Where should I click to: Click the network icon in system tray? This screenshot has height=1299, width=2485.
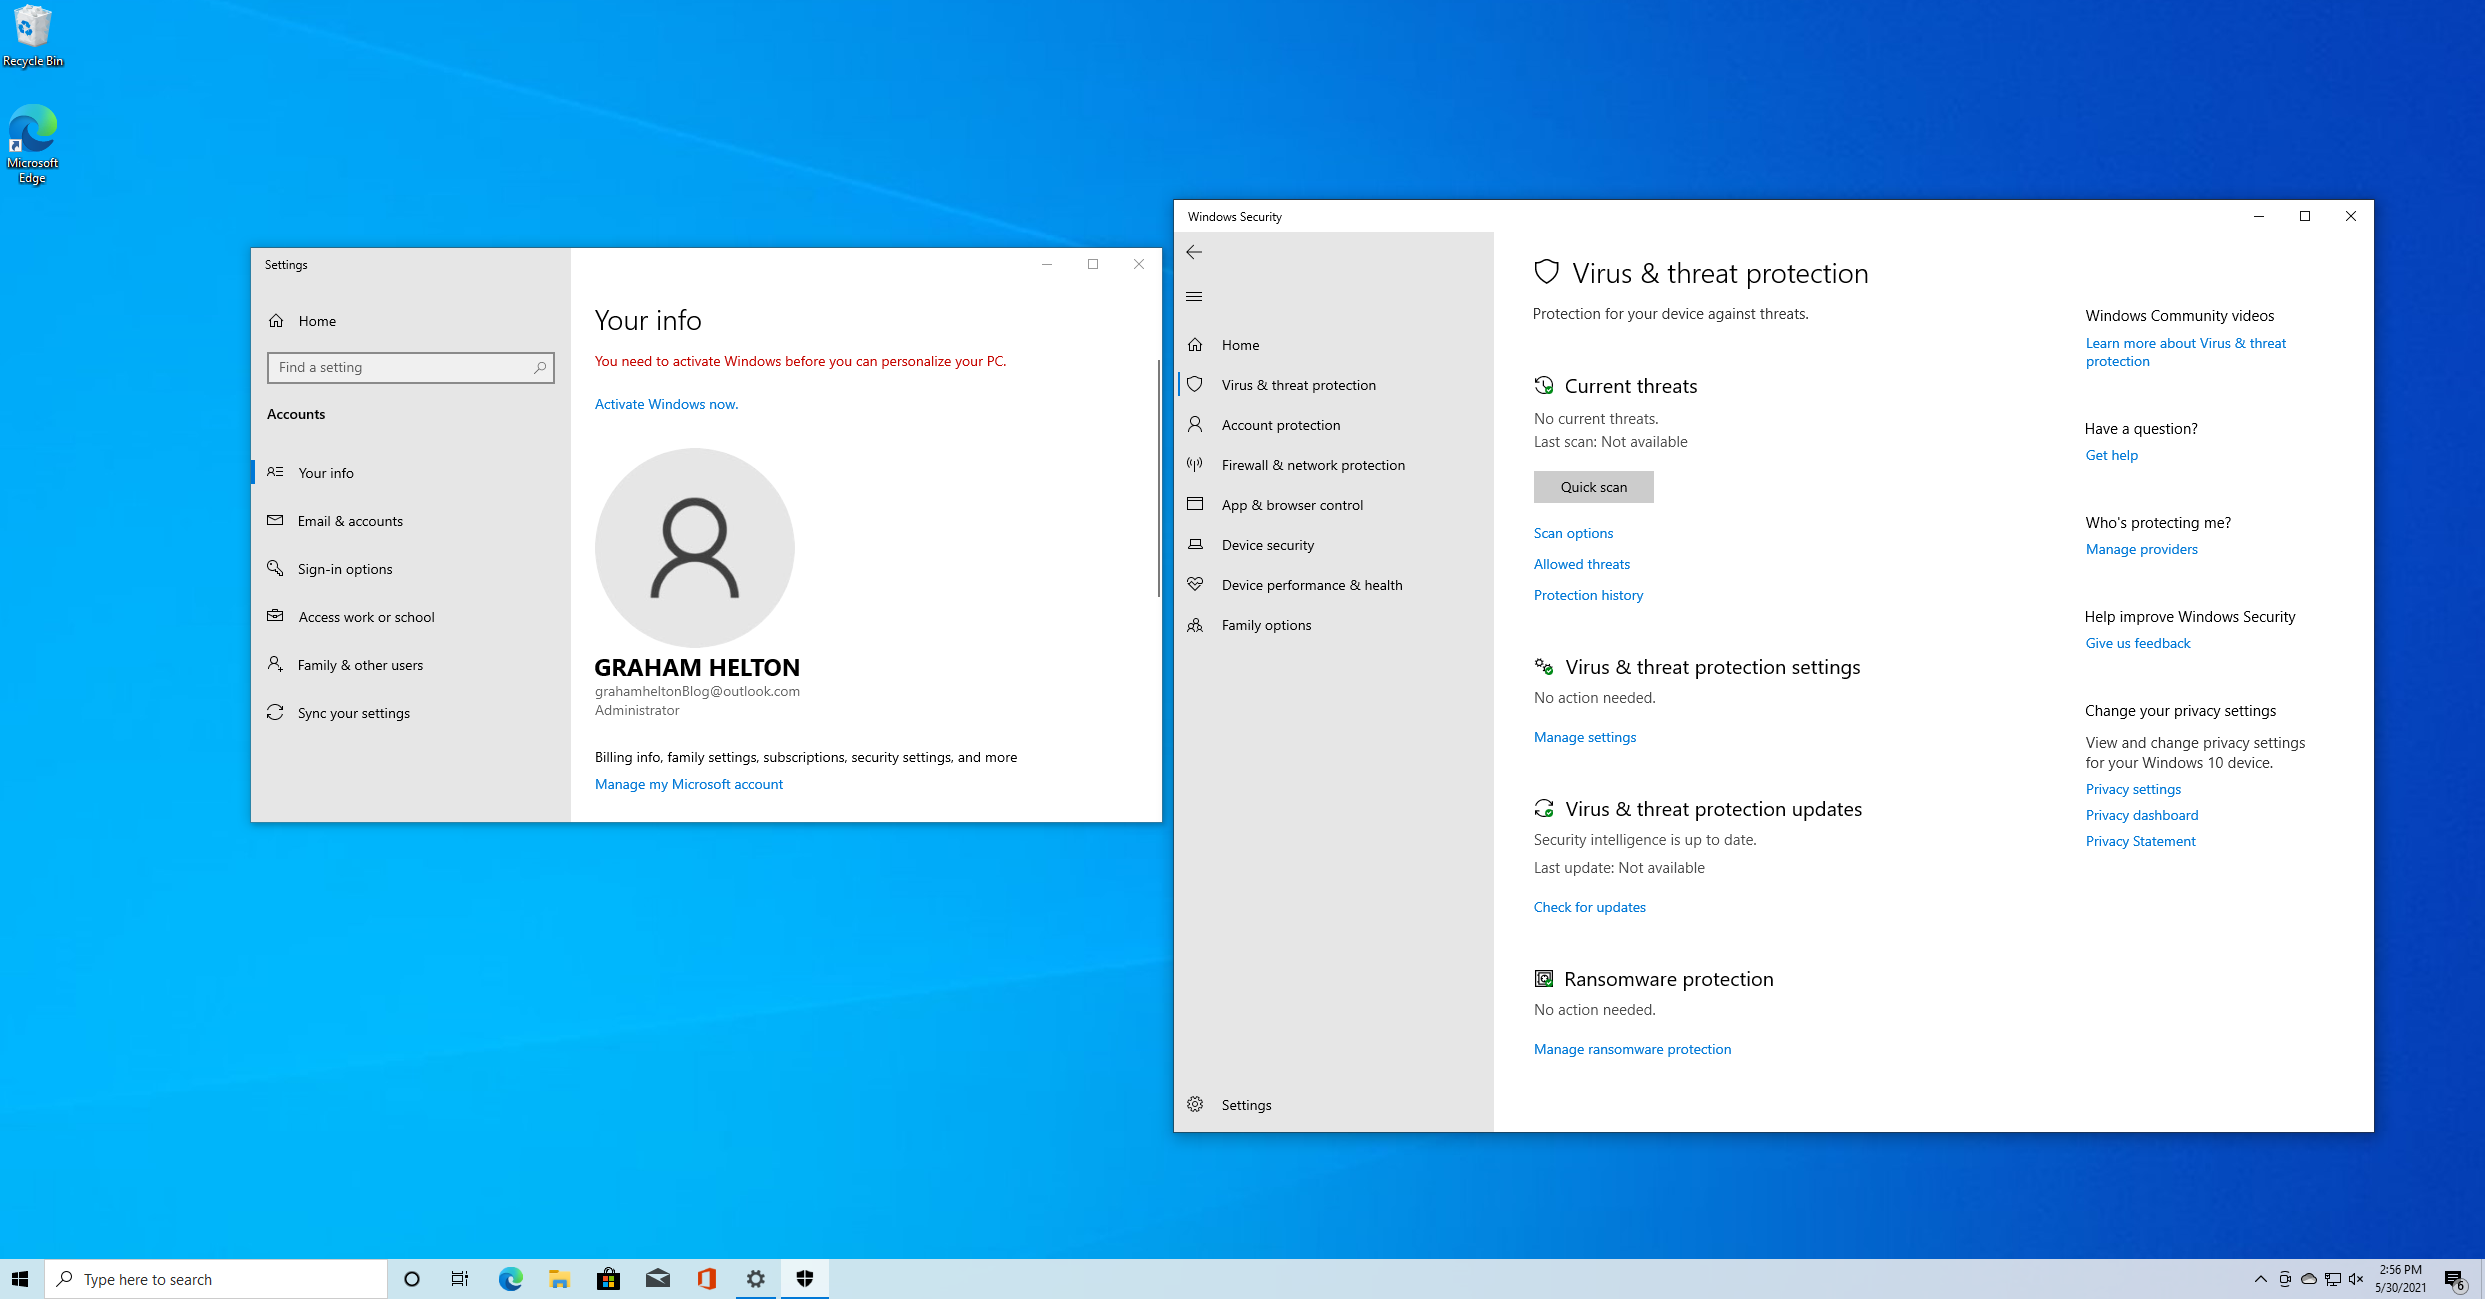[x=2332, y=1279]
